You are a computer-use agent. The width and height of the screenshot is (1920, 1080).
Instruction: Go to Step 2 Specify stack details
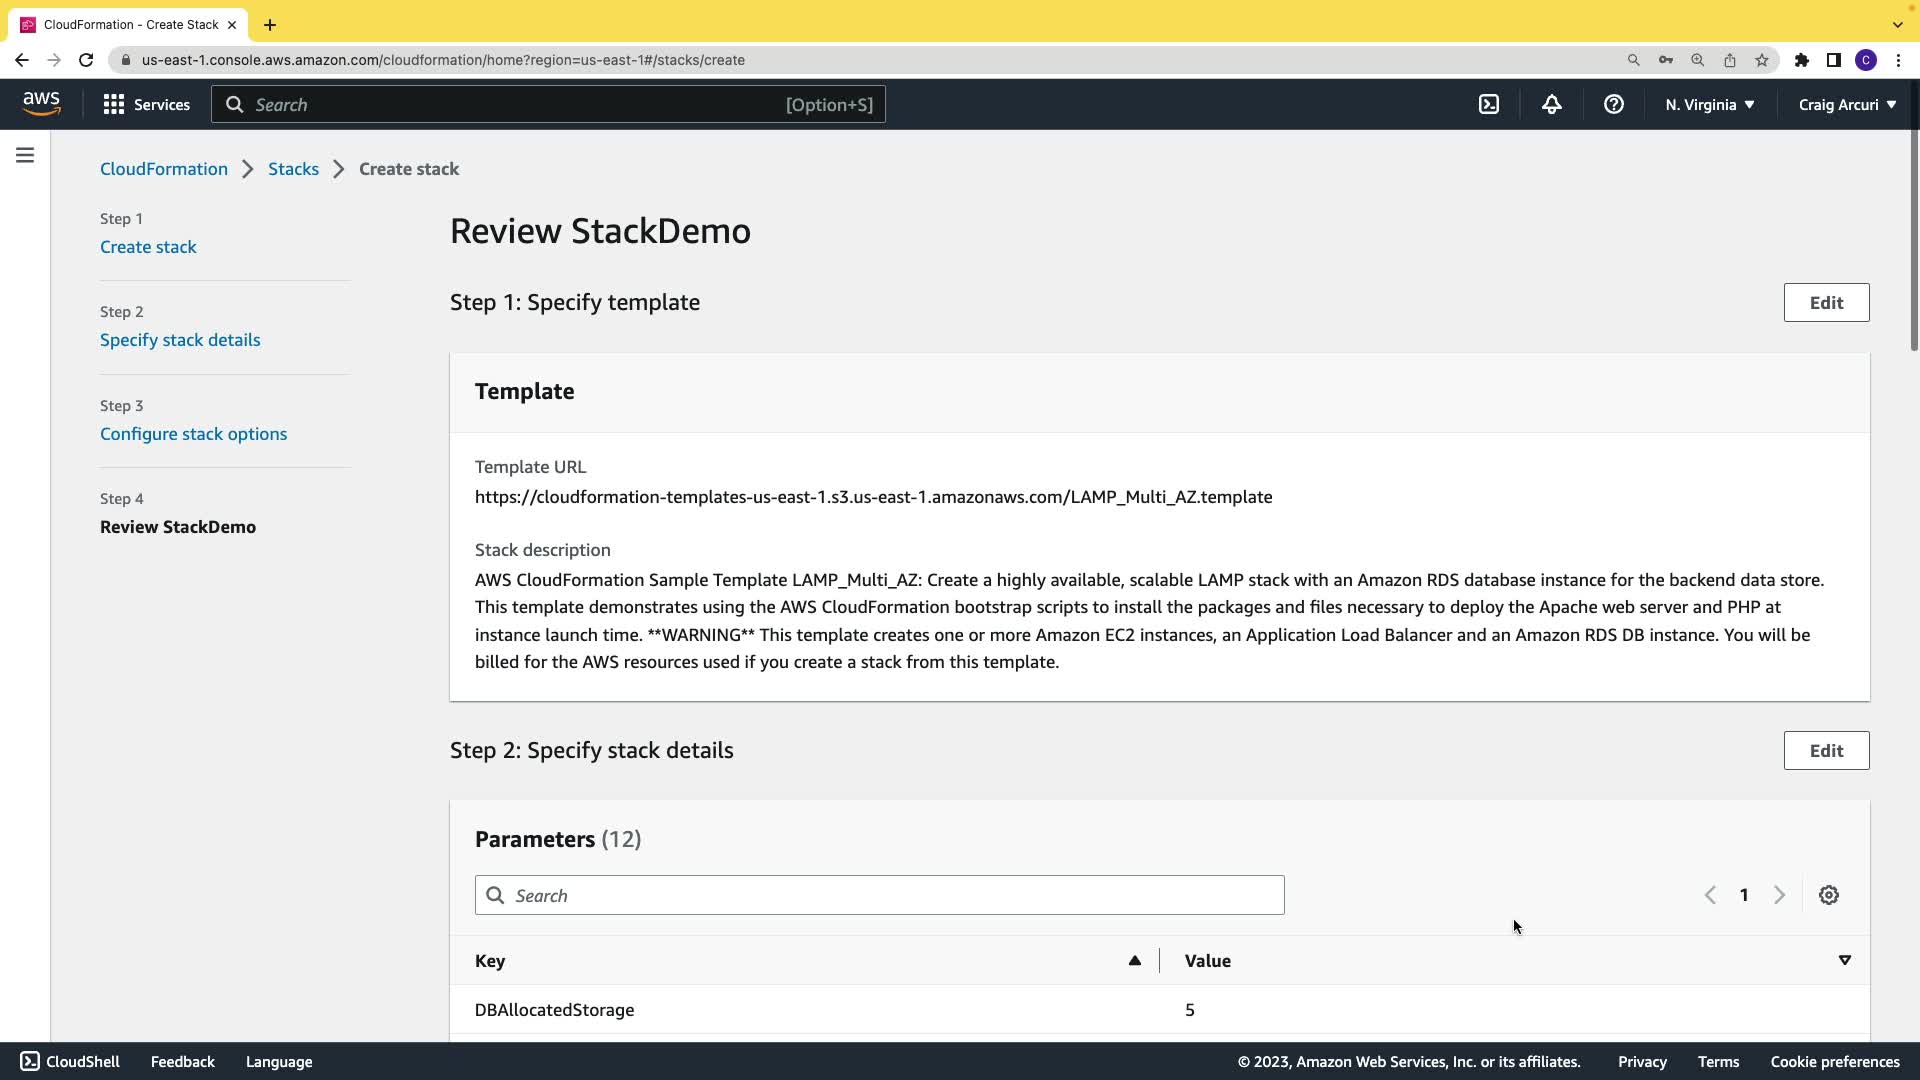[x=180, y=340]
